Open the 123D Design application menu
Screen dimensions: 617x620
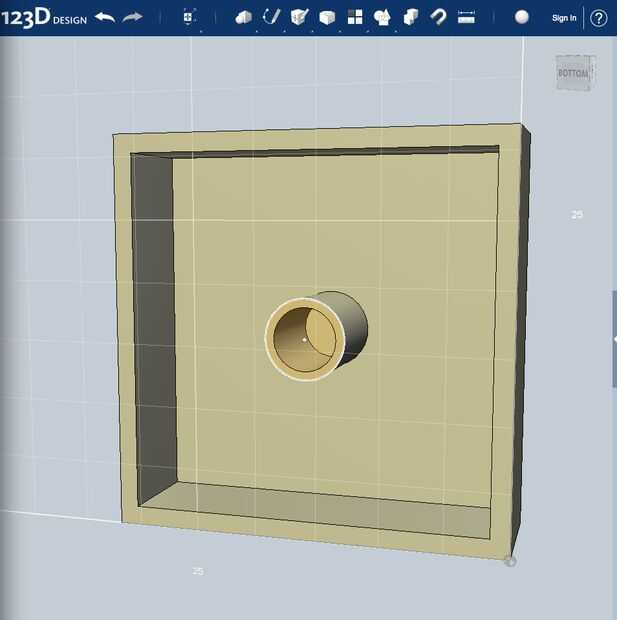[44, 17]
